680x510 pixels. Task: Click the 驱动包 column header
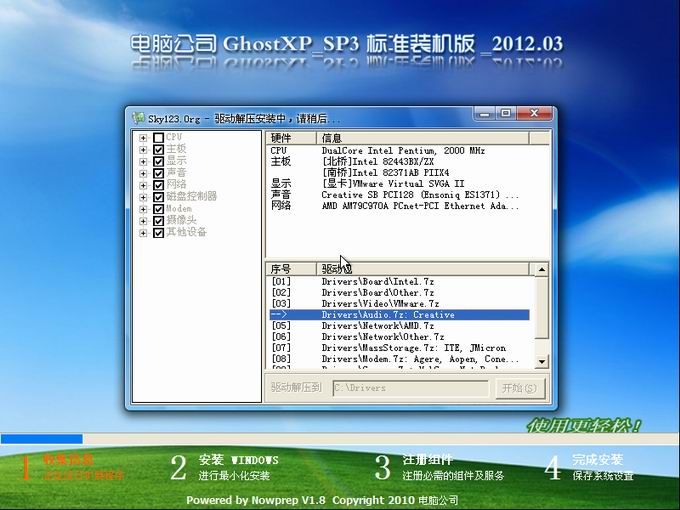coord(423,269)
